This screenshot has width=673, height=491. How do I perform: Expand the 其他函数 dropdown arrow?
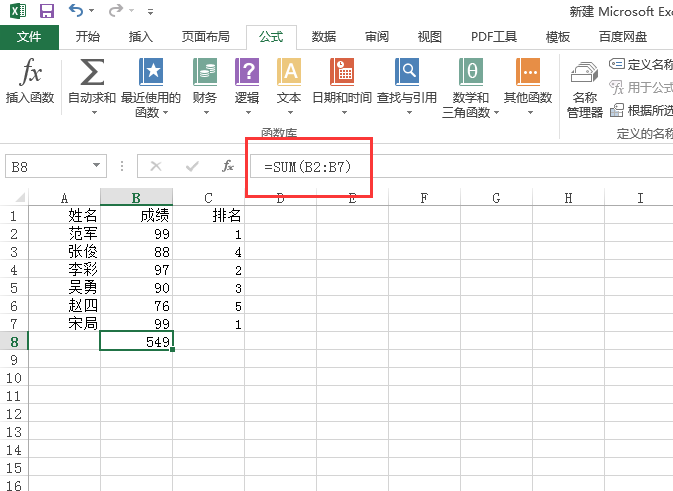tap(531, 112)
